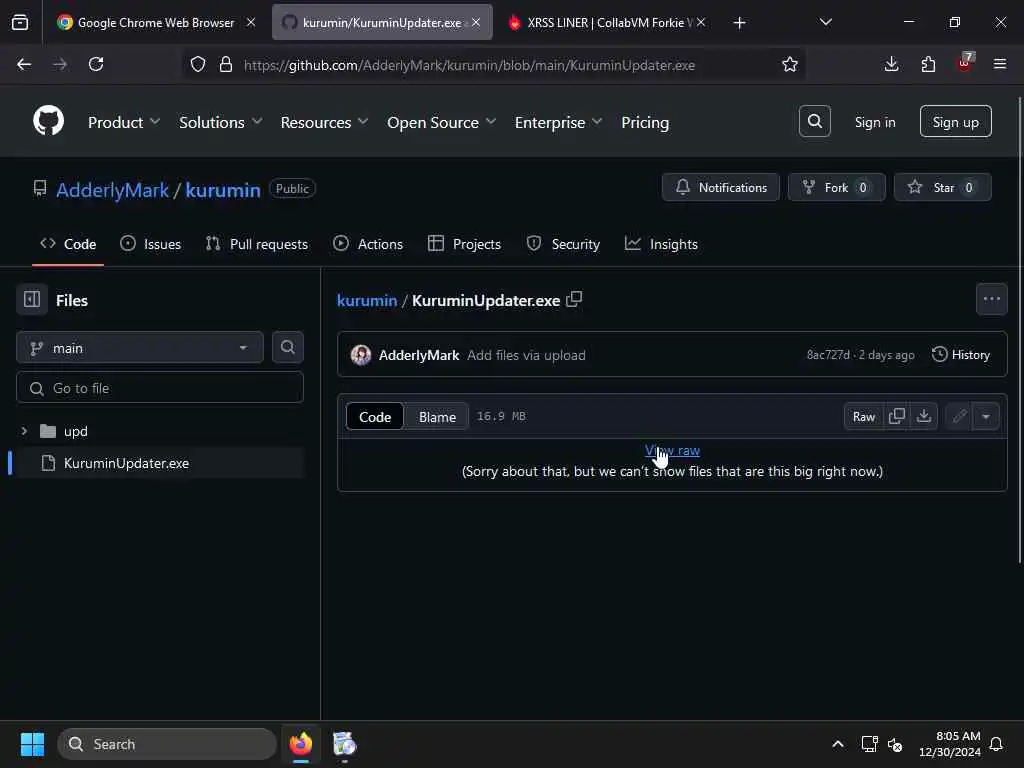Screen dimensions: 1024x768
Task: Click the Sign up button
Action: [x=955, y=121]
